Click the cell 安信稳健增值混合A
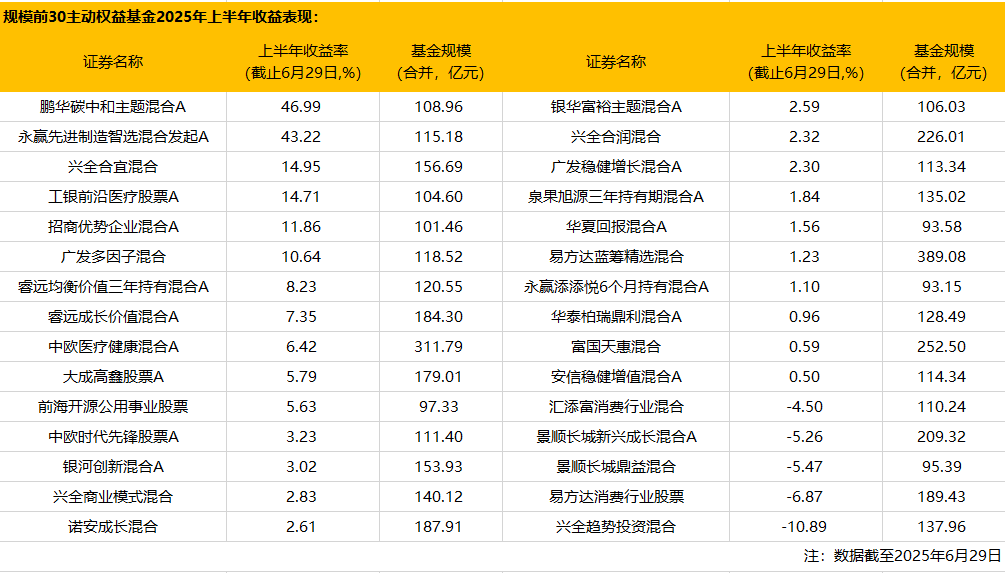 click(x=616, y=378)
